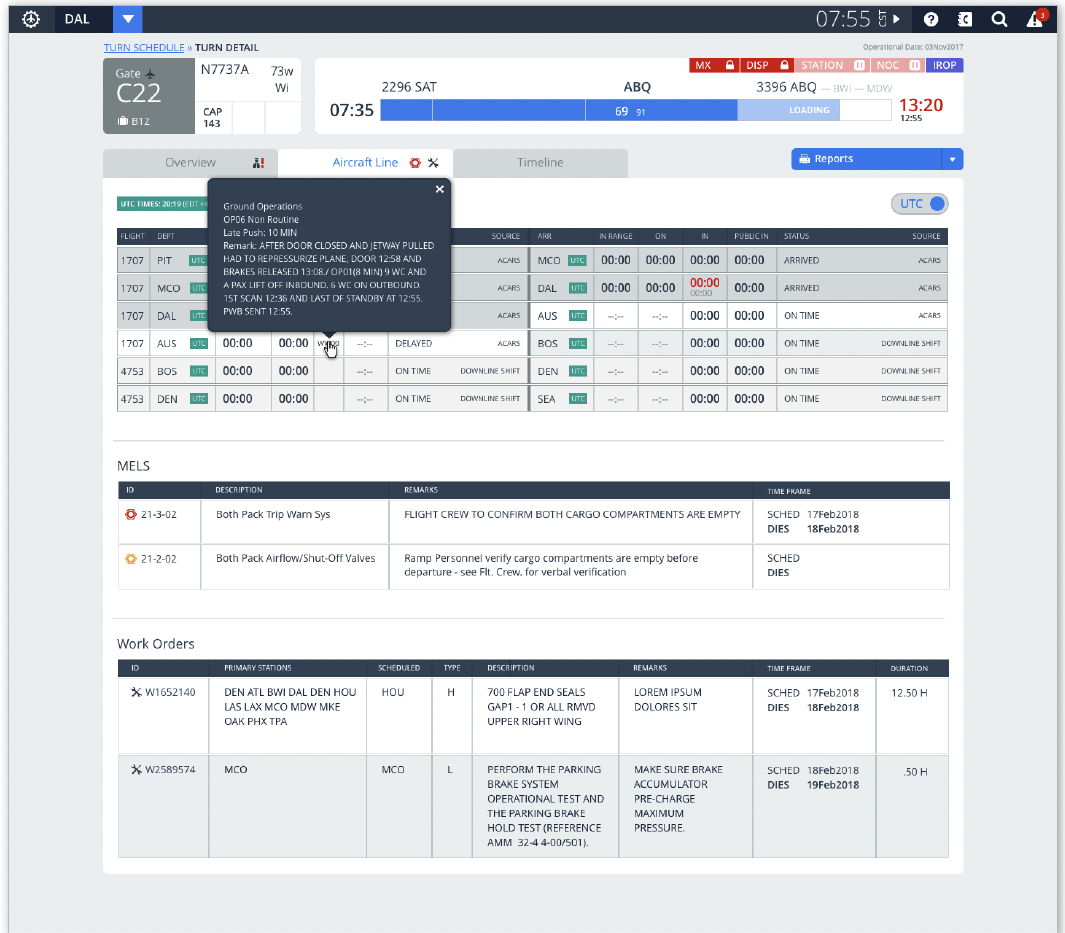Click the orange MEL icon for 21-2-02
Screen dimensions: 1065x933
[130, 559]
